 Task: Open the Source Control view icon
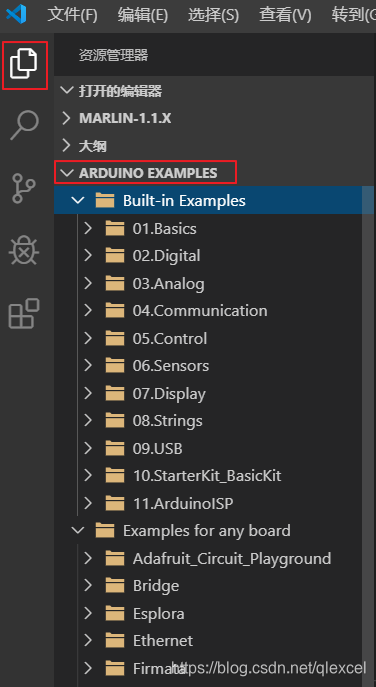(23, 188)
